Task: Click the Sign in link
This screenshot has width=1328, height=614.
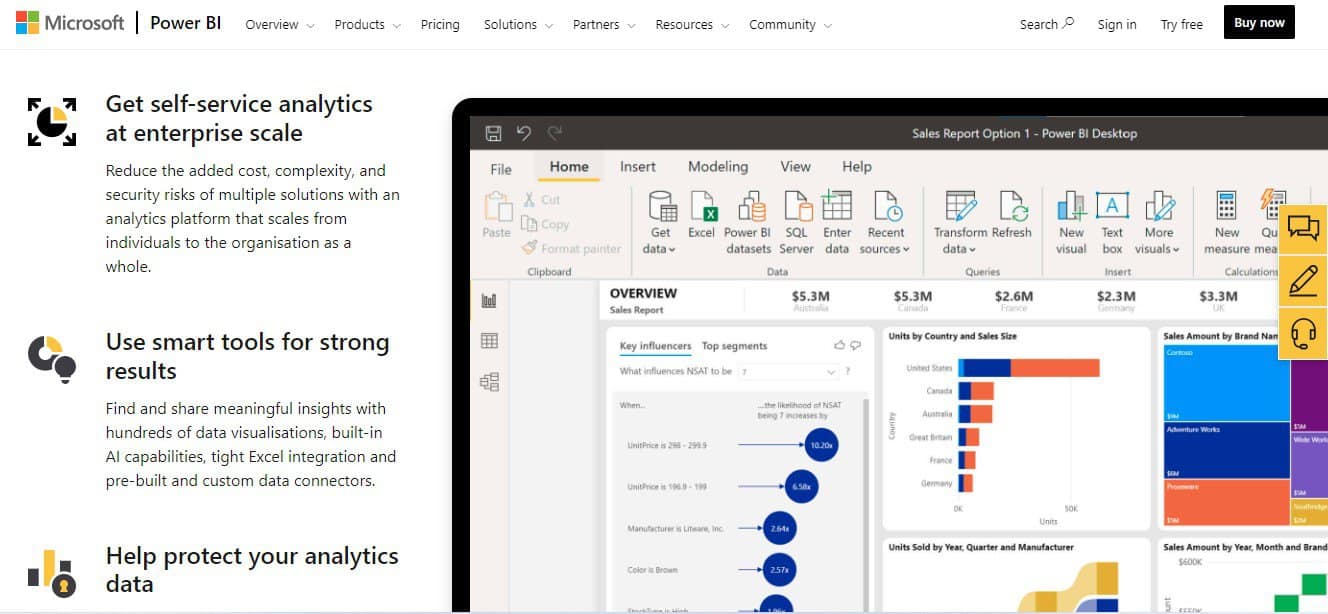Action: pos(1117,25)
